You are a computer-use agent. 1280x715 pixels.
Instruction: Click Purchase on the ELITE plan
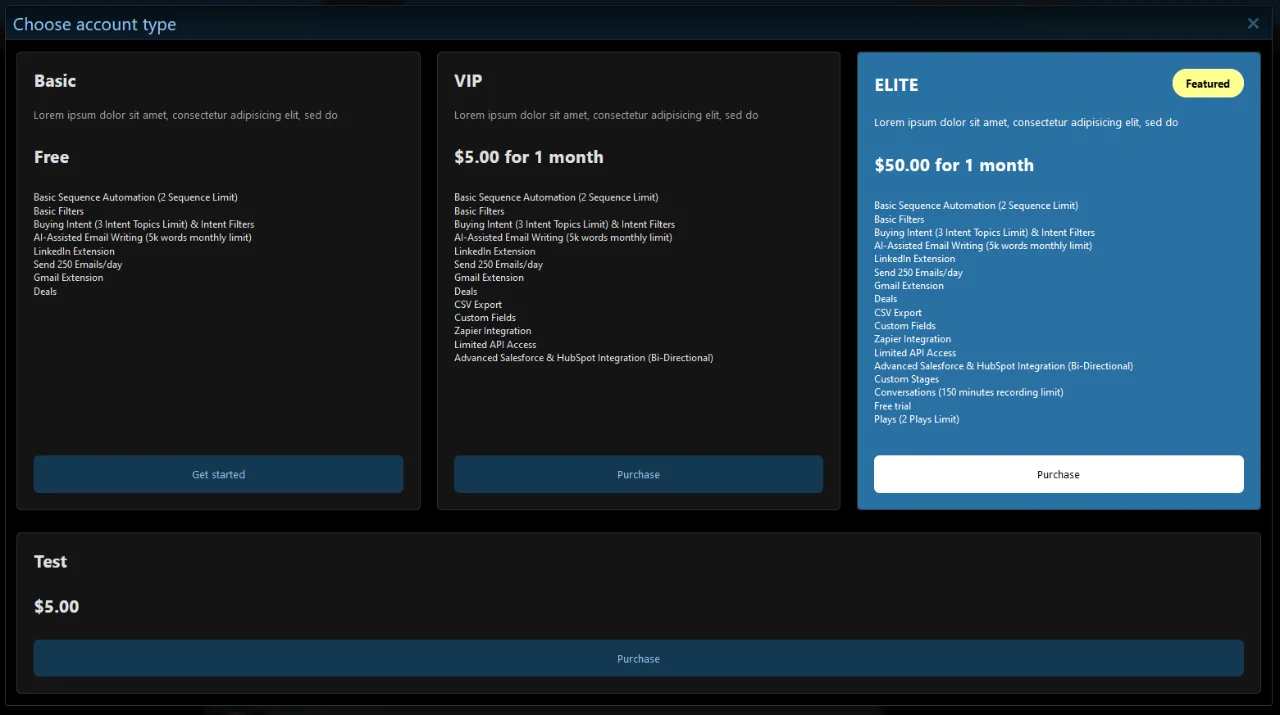coord(1058,474)
